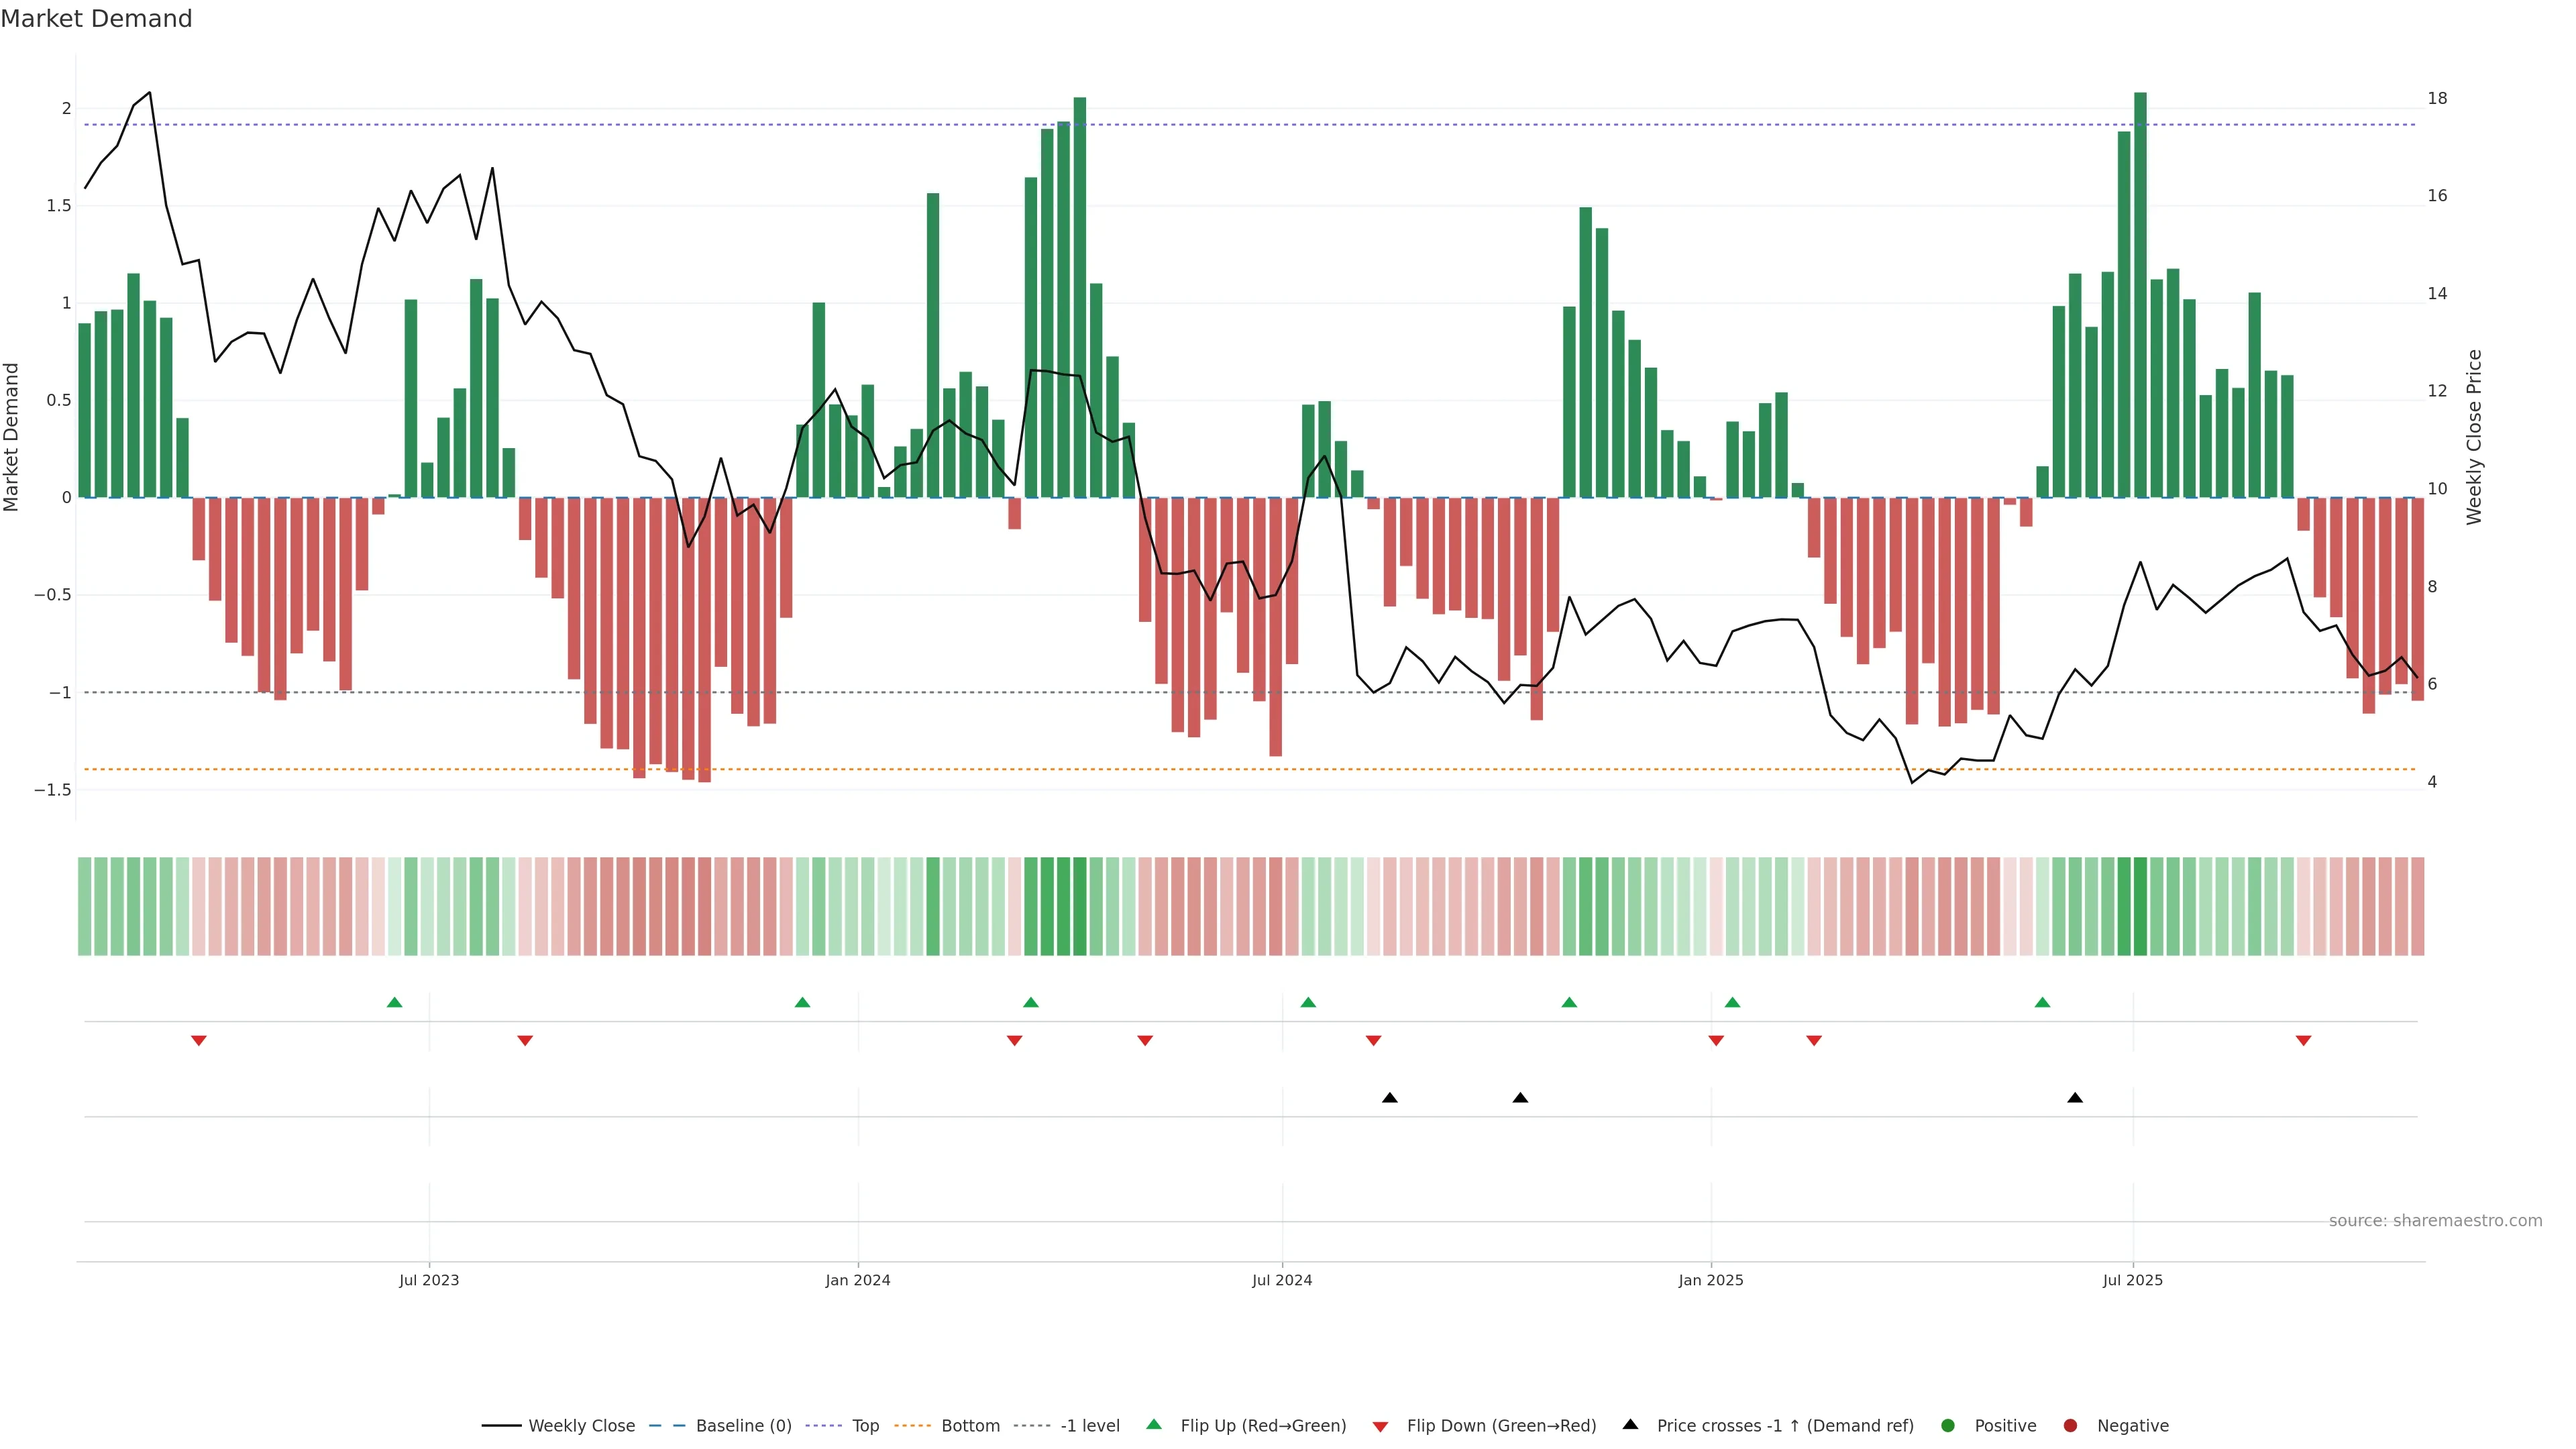Click the Weekly Close Price axis title
Viewport: 2576px width, 1449px height.
[x=2474, y=437]
